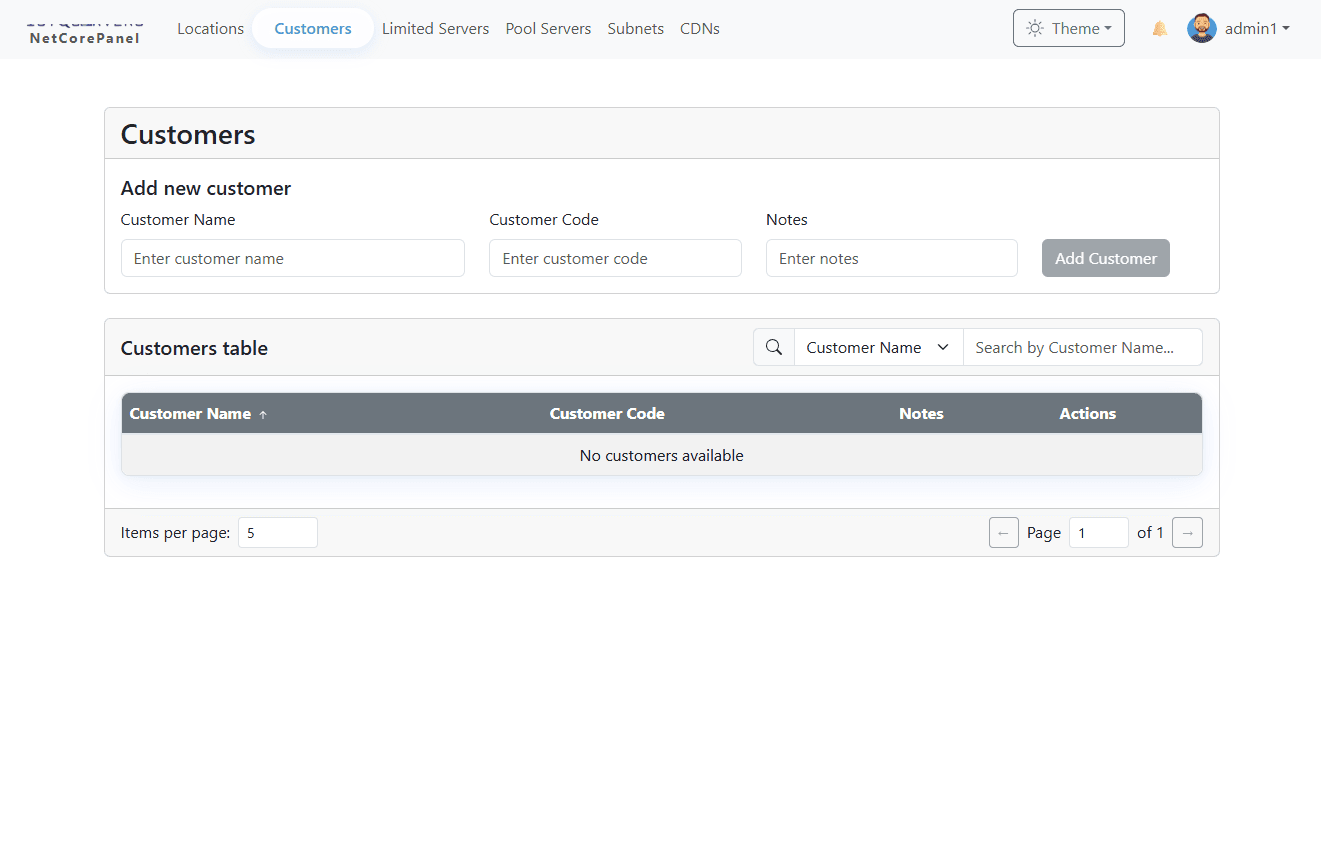Go to the previous page arrow
The width and height of the screenshot is (1321, 850).
[1004, 533]
